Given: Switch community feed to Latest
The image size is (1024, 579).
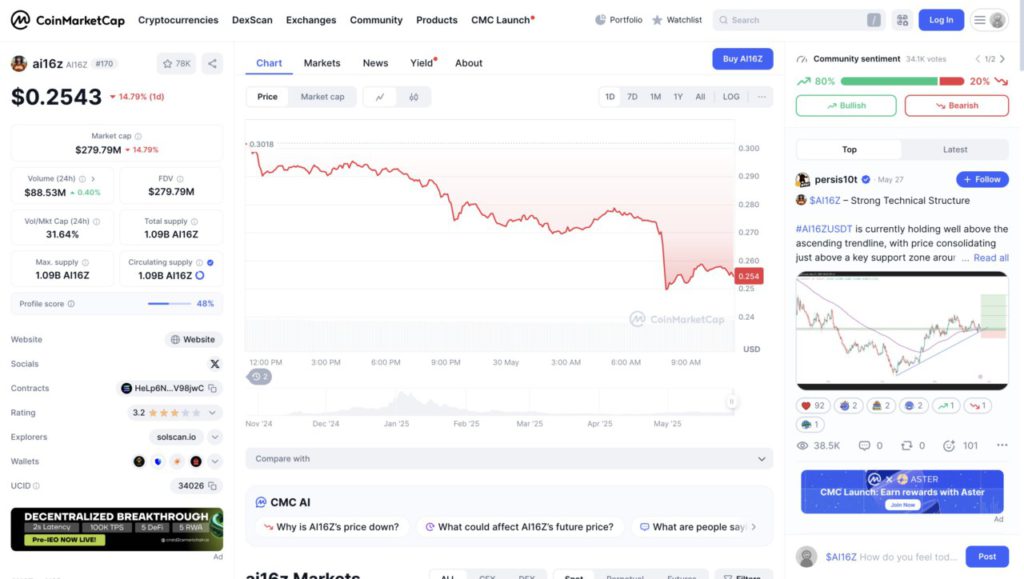Looking at the screenshot, I should [x=955, y=150].
